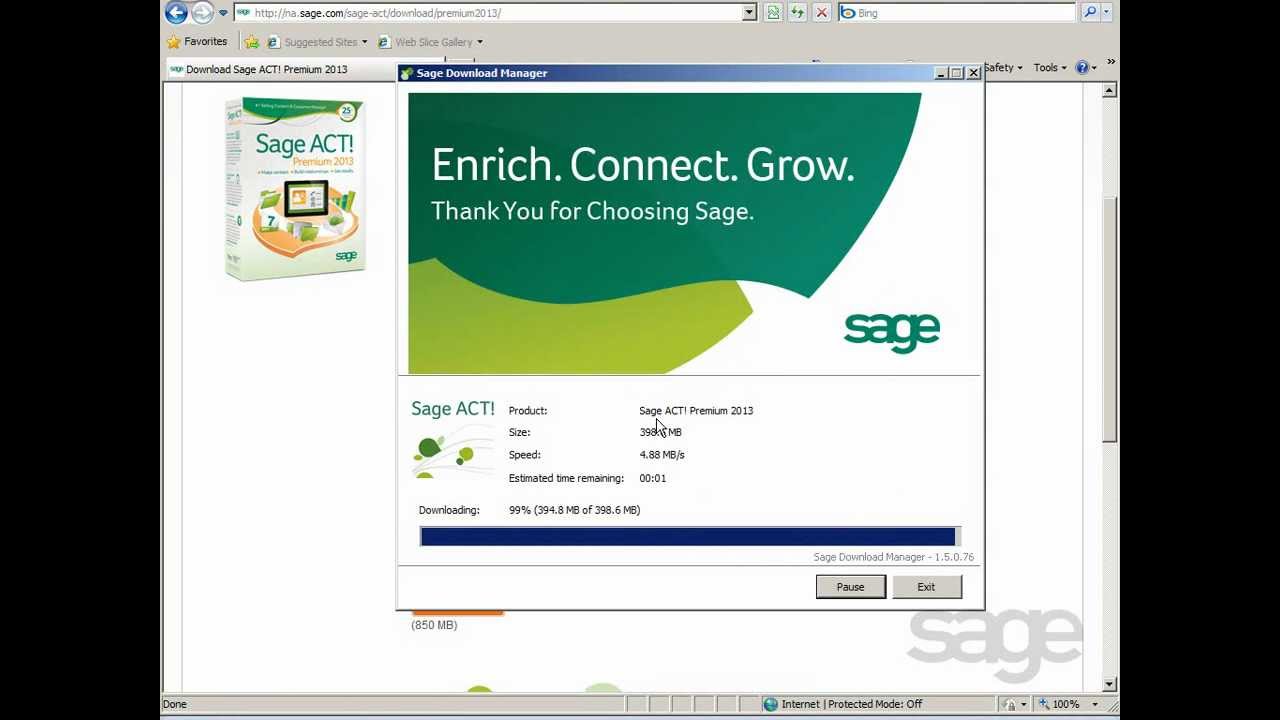
Task: Open the Tools menu in the command bar
Action: tap(1050, 68)
